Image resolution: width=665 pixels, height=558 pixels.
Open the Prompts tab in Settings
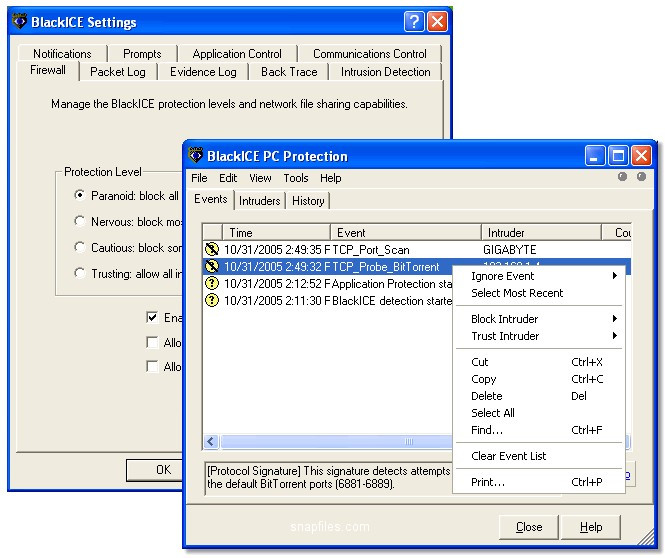click(142, 54)
